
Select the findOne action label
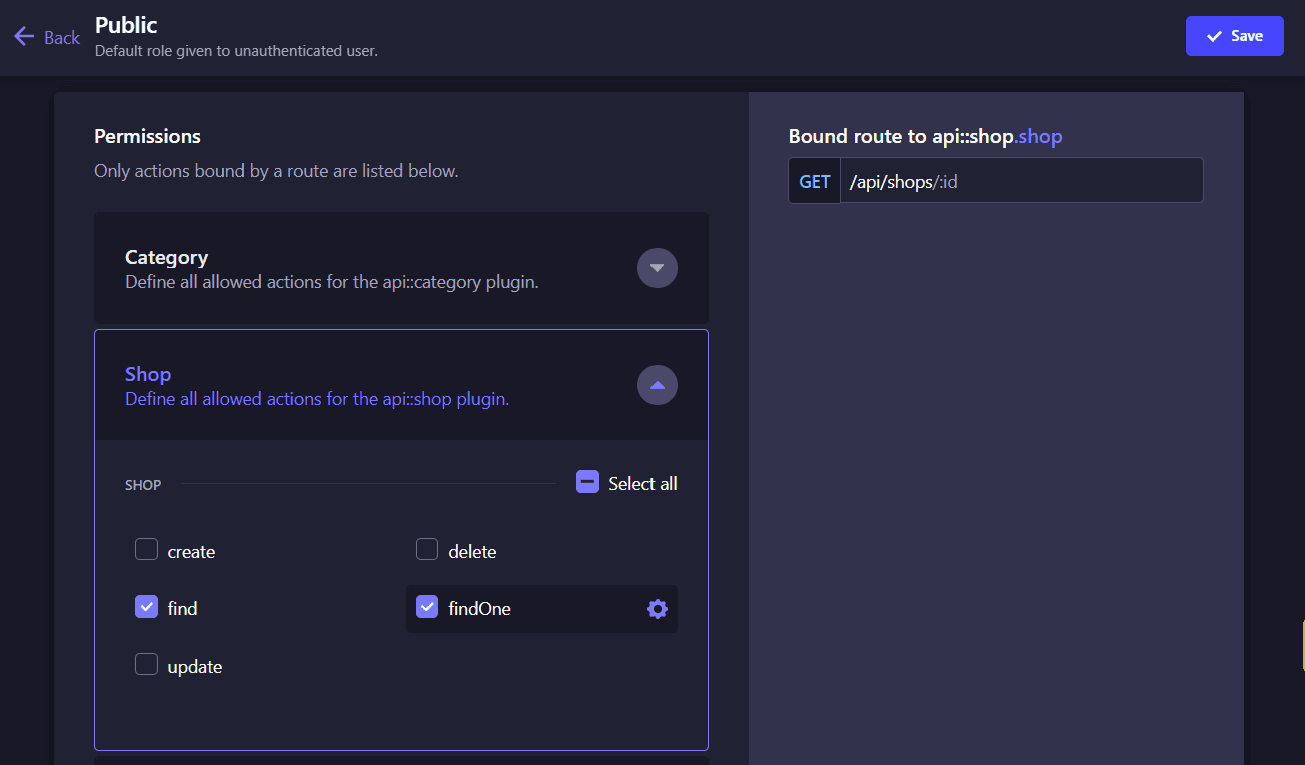pos(480,609)
